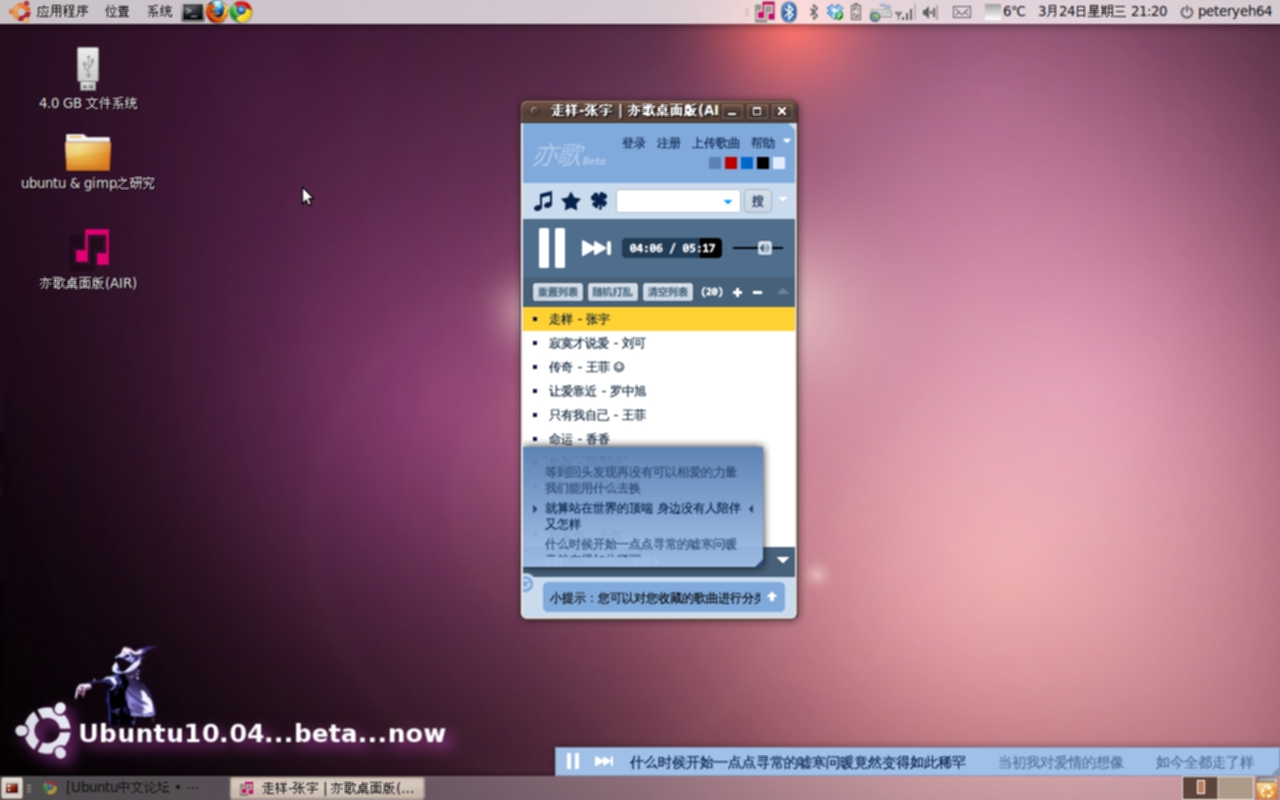This screenshot has height=800, width=1280.
Task: Select 亦歌桌面版(AIR) desktop icon
Action: pos(88,260)
